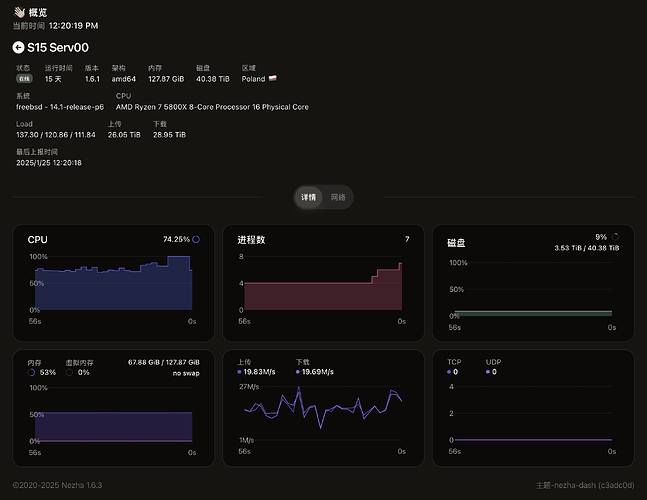Click the process count 进程数 chart

[323, 283]
